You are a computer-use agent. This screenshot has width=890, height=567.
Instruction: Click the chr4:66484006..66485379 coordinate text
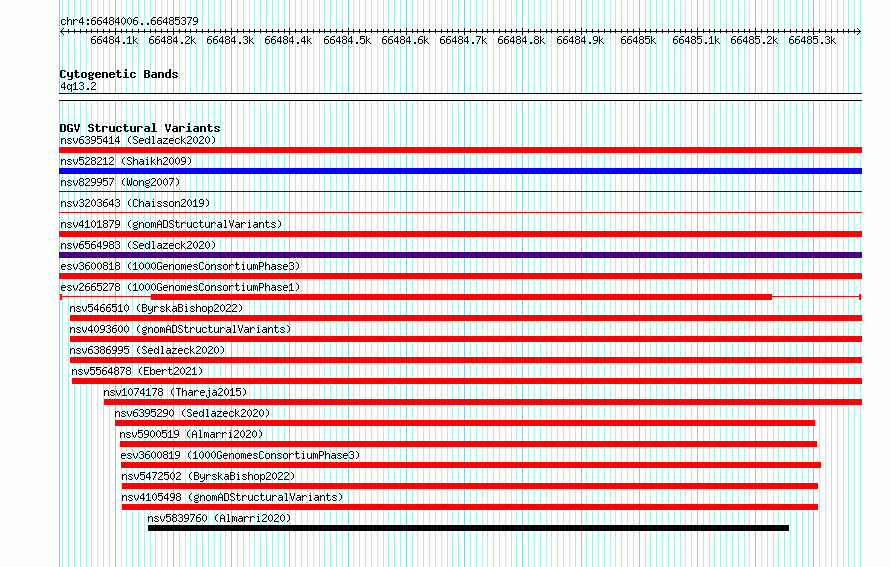point(129,21)
